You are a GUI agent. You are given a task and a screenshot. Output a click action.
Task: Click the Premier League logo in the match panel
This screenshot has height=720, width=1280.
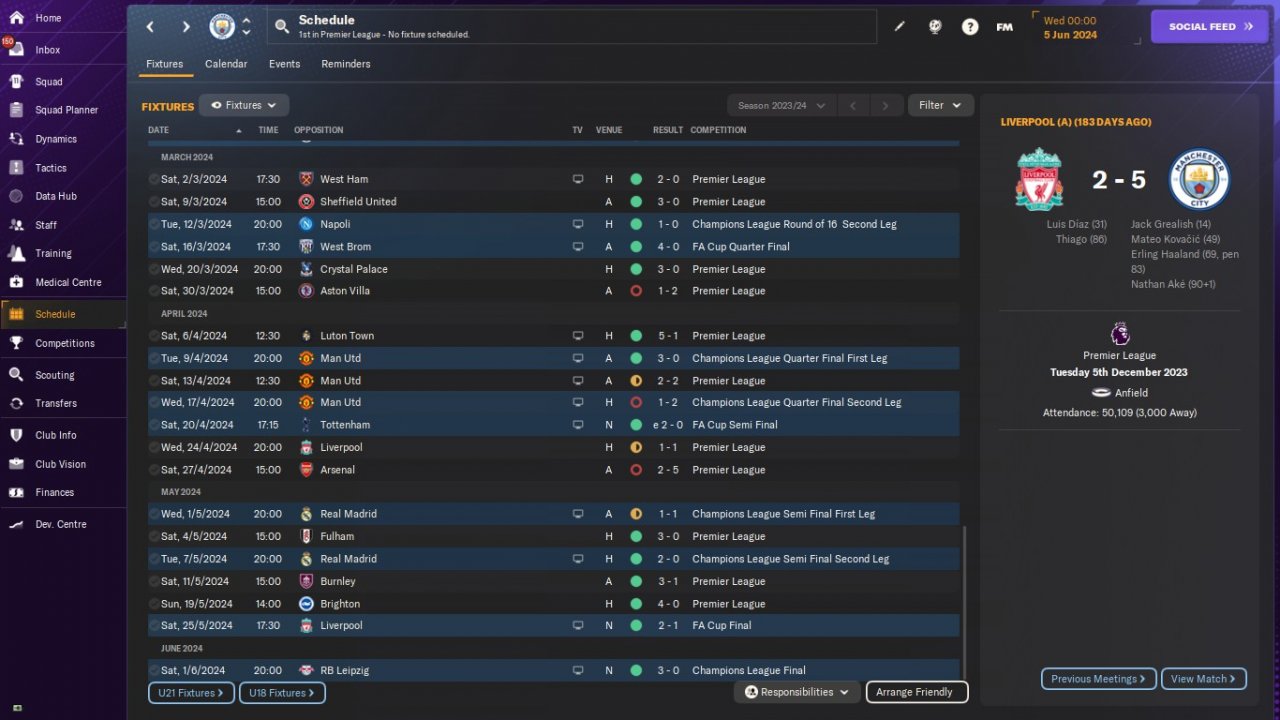click(1120, 334)
